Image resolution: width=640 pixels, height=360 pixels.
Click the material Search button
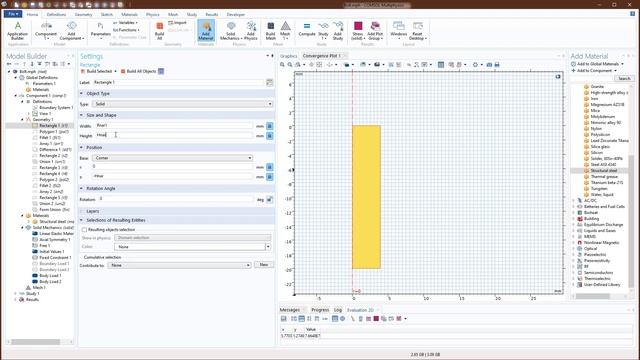624,78
